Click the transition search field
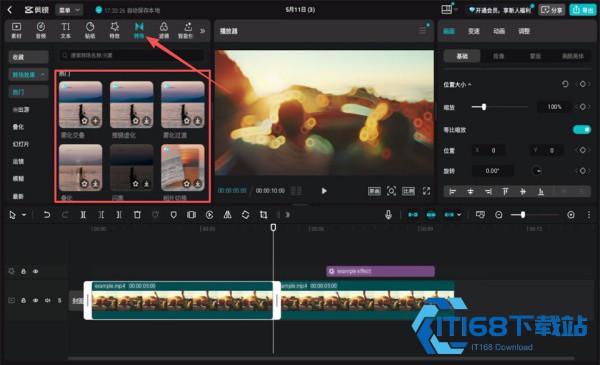 point(131,55)
